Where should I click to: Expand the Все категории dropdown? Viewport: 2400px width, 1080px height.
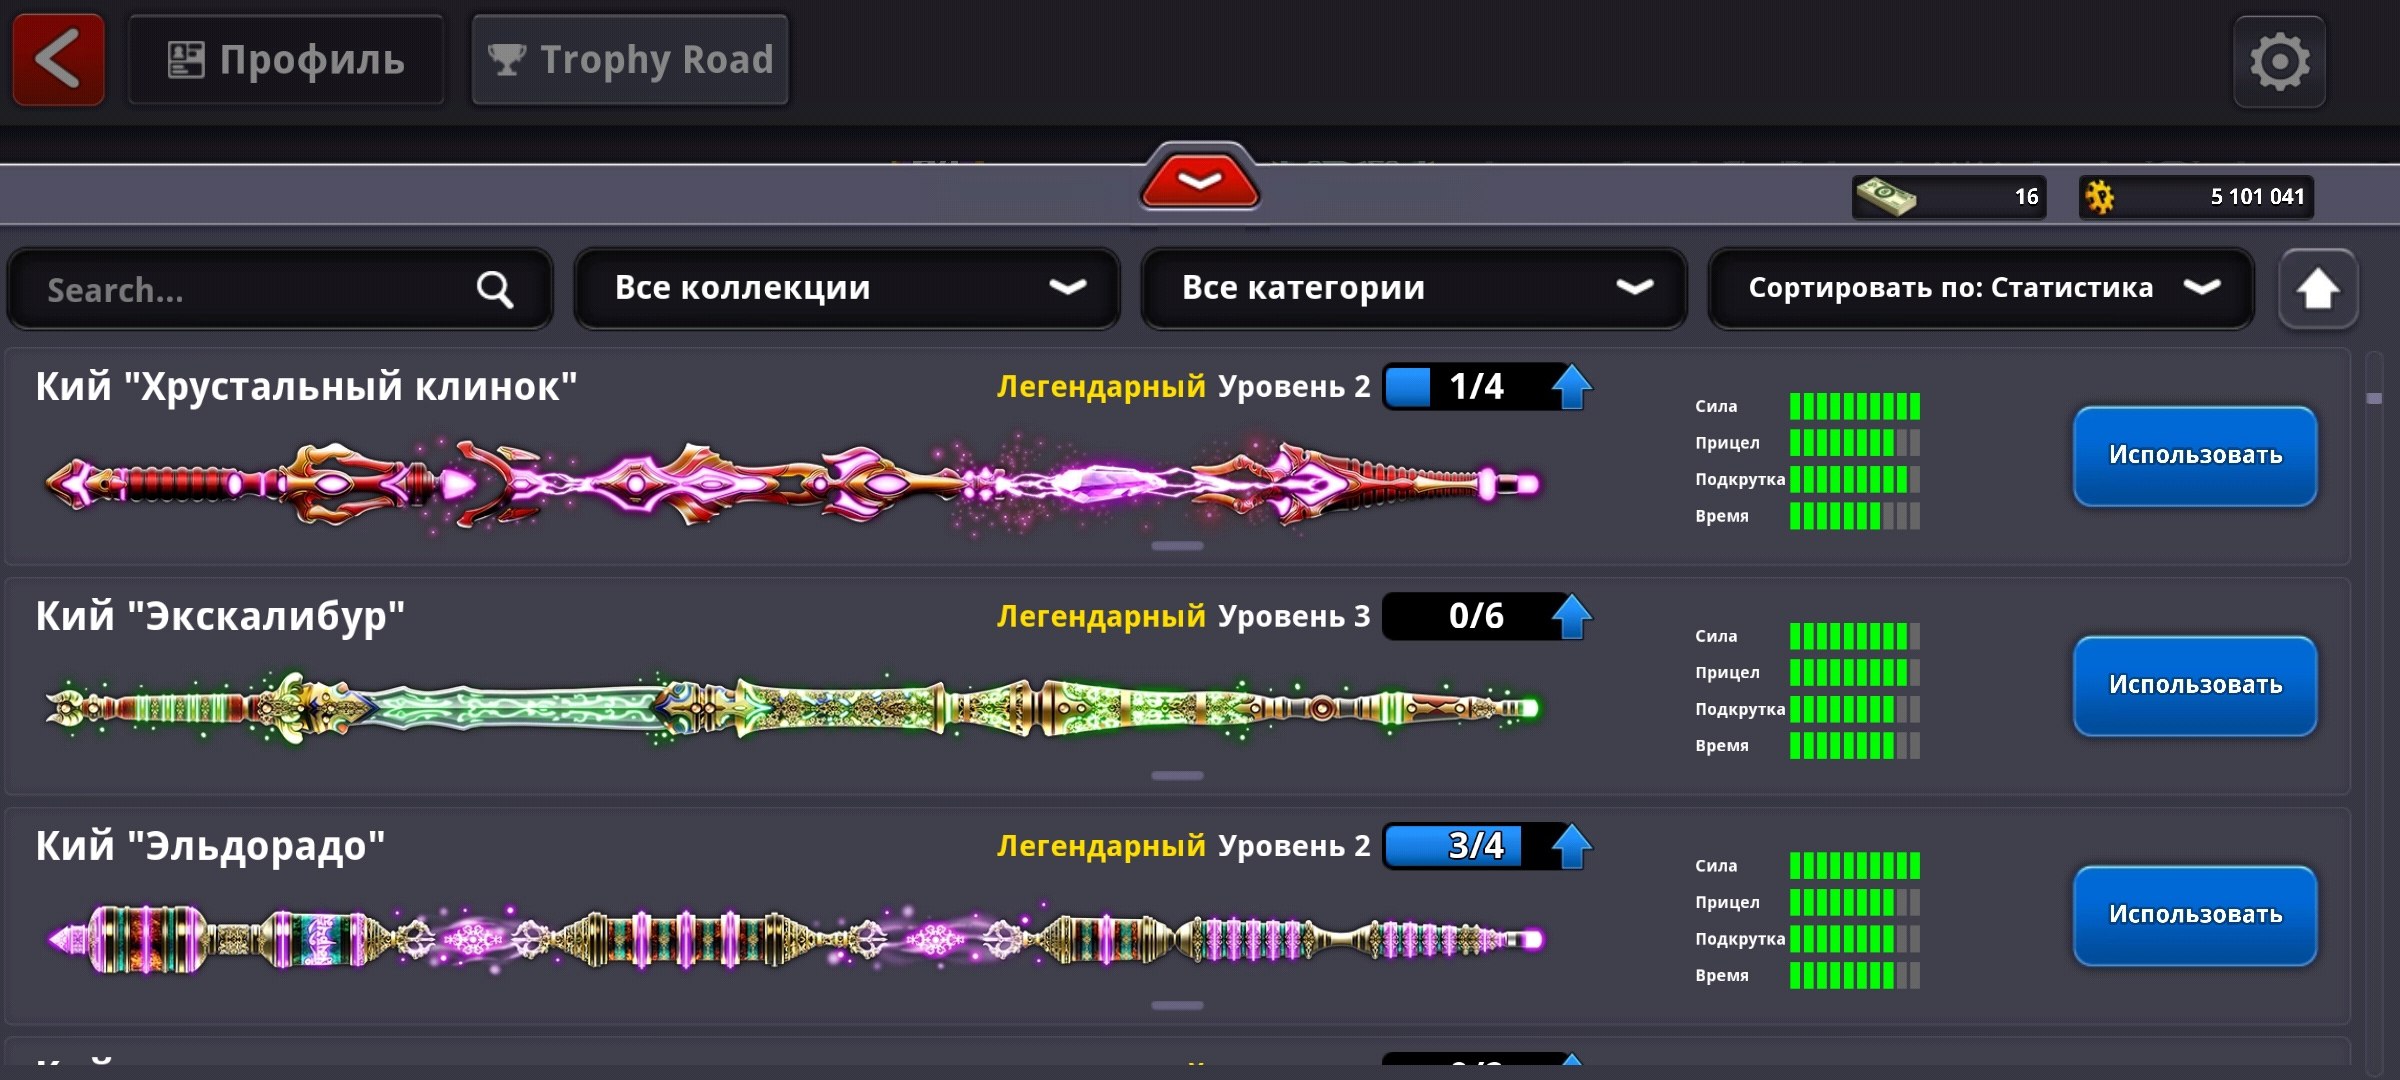[1414, 288]
